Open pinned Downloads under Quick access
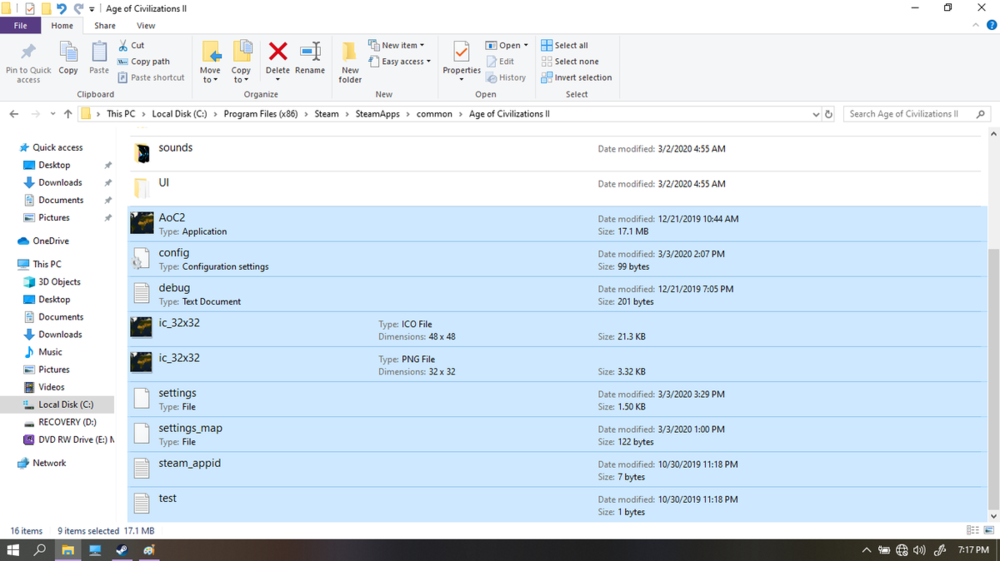This screenshot has height=561, width=1000. (x=60, y=182)
